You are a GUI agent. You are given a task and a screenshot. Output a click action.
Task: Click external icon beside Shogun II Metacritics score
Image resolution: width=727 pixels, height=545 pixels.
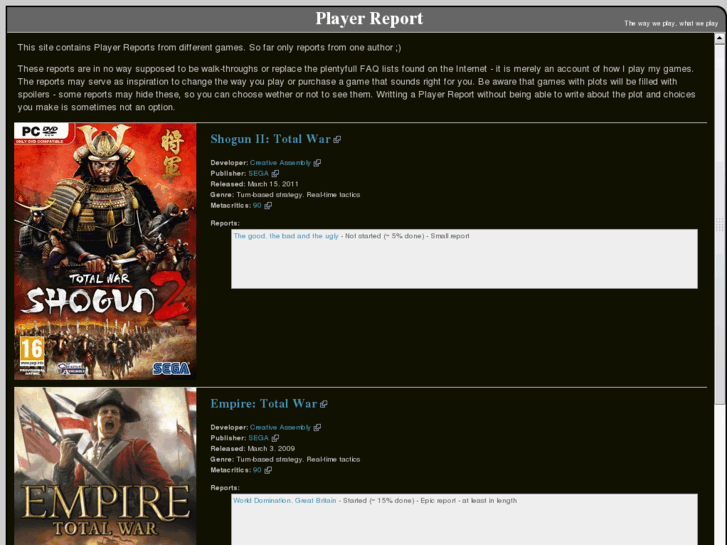[x=268, y=205]
